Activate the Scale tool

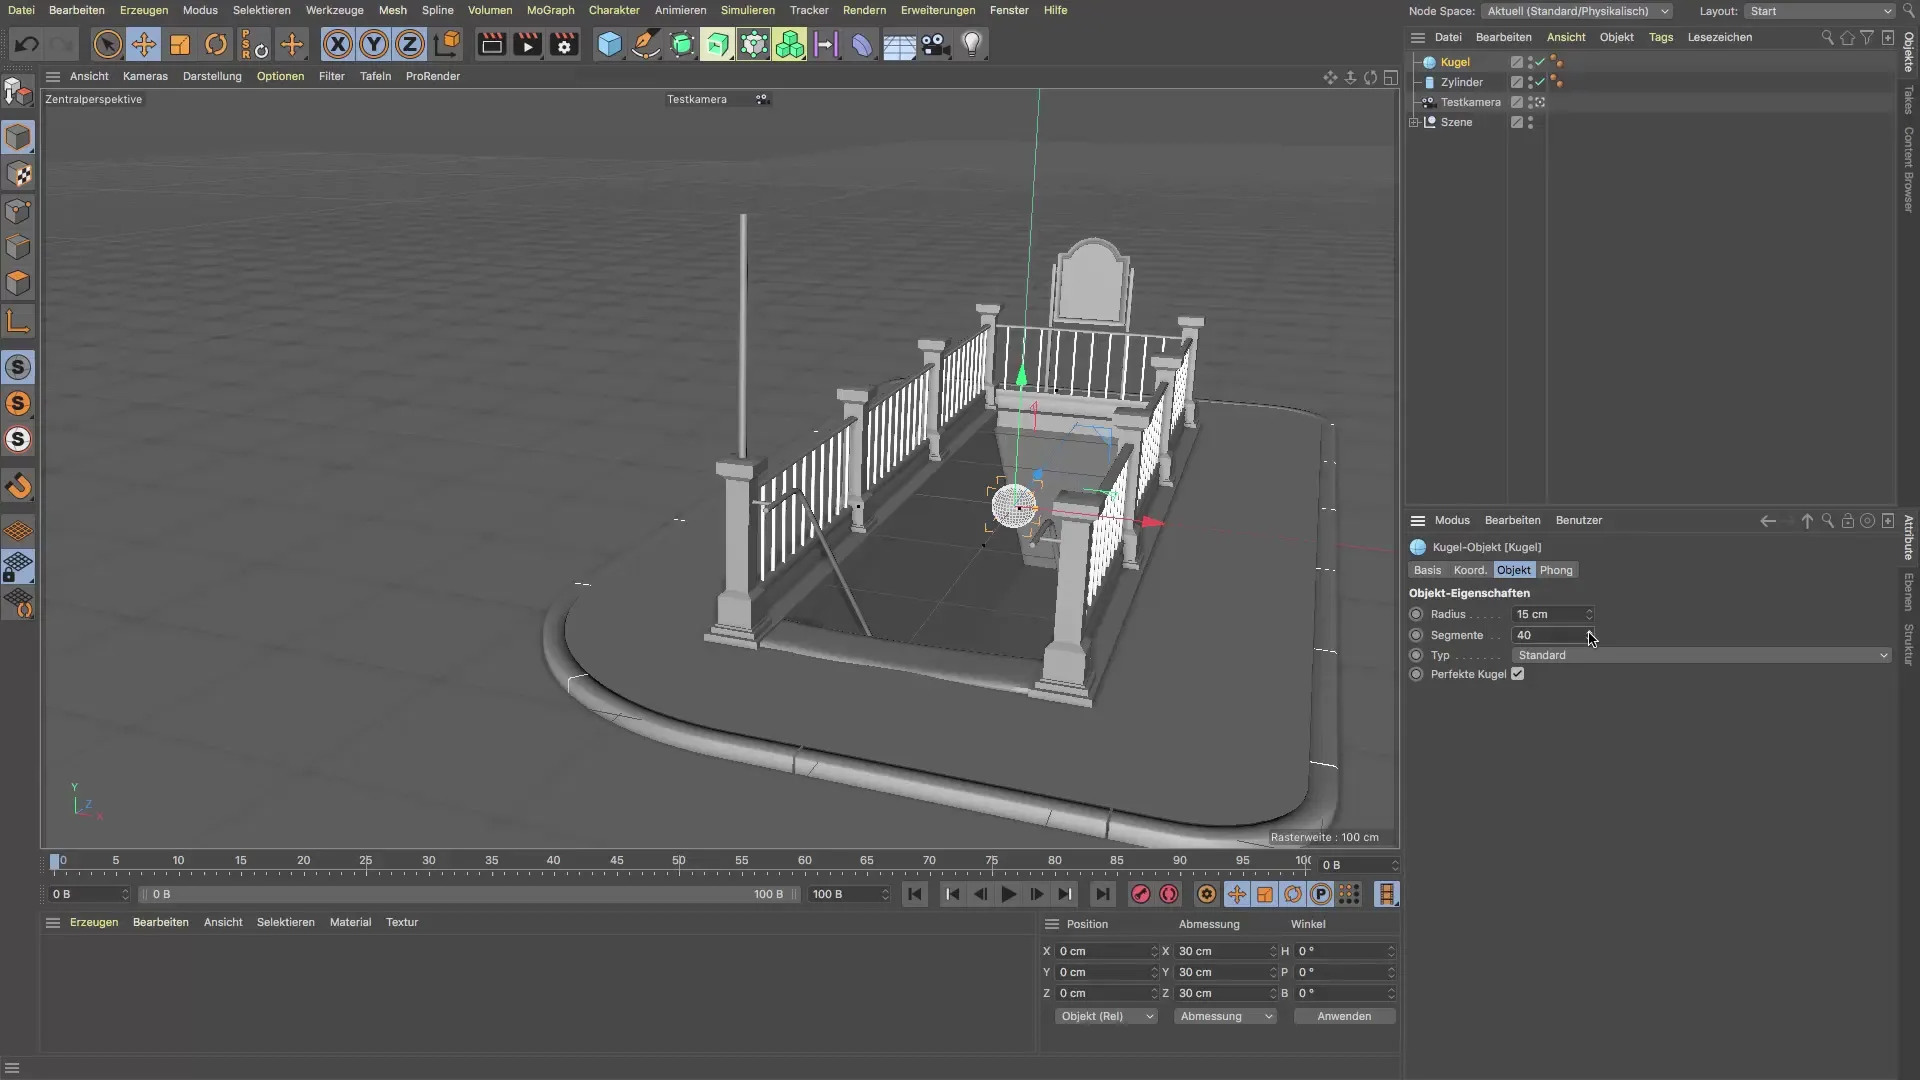(x=180, y=45)
